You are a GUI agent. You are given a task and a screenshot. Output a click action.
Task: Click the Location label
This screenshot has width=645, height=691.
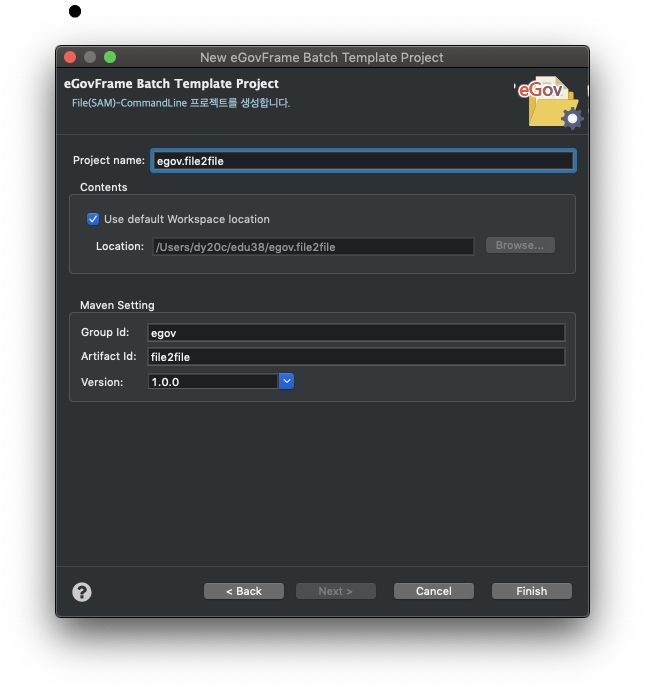(120, 246)
